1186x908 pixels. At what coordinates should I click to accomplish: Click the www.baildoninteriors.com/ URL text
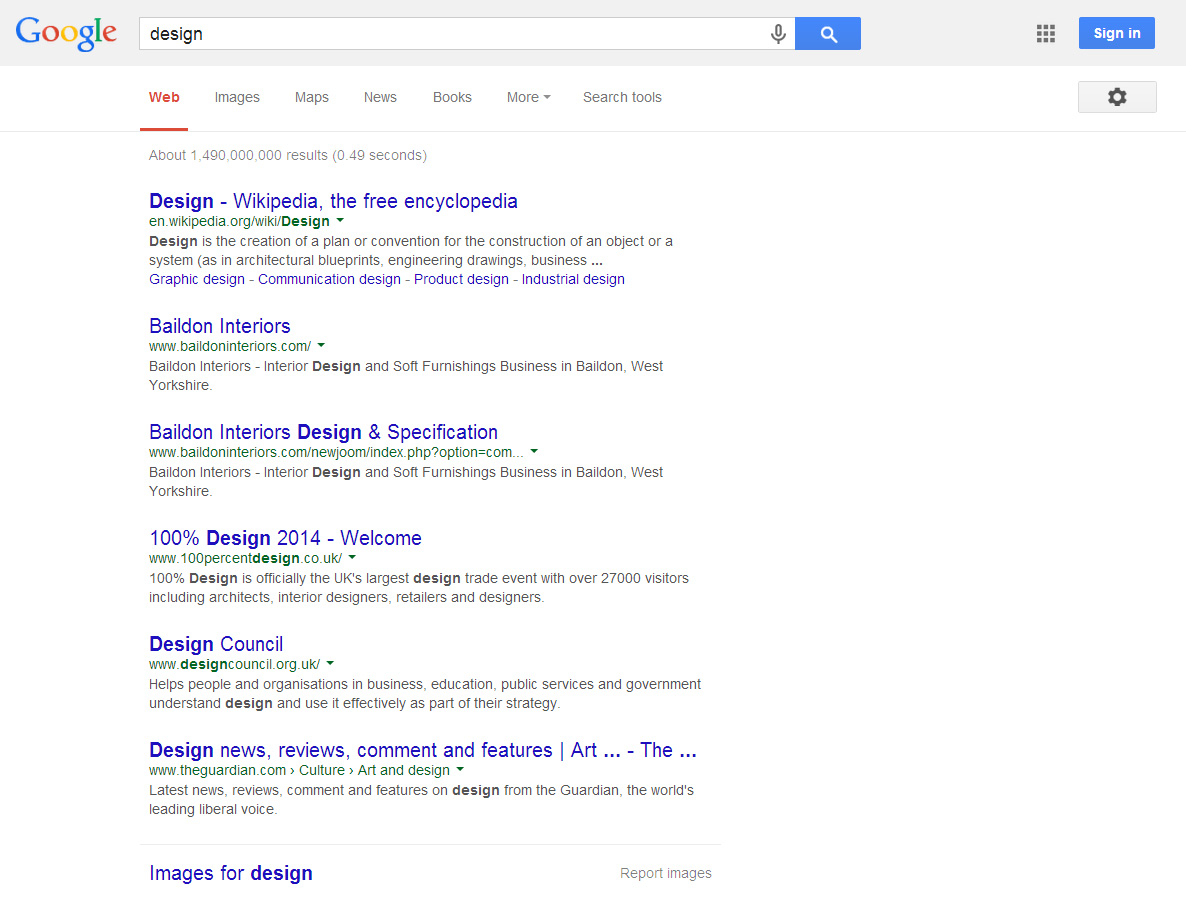(230, 346)
